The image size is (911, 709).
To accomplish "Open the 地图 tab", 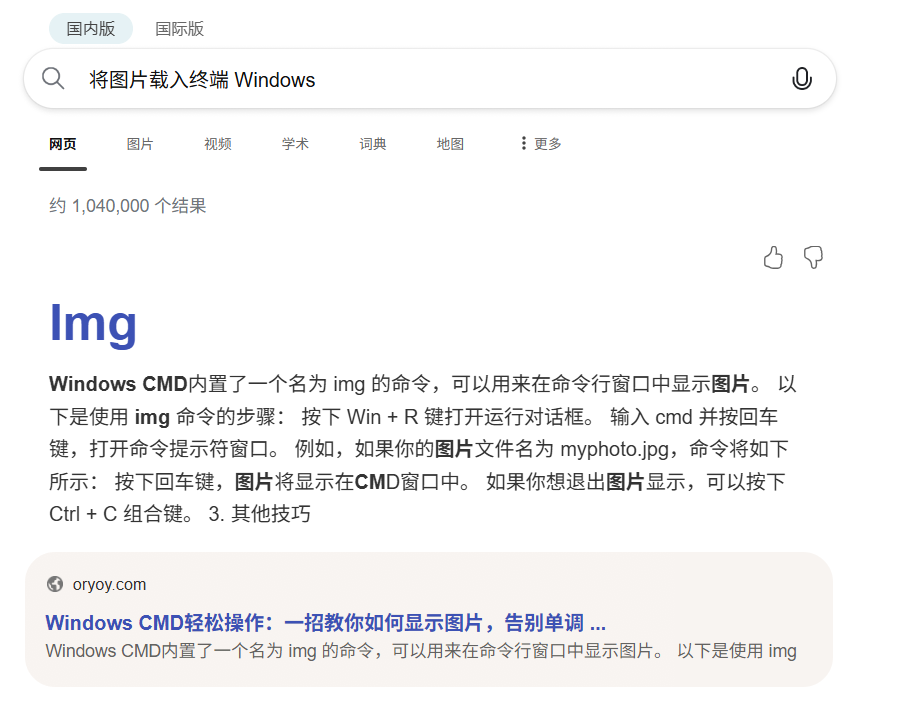I will (450, 144).
